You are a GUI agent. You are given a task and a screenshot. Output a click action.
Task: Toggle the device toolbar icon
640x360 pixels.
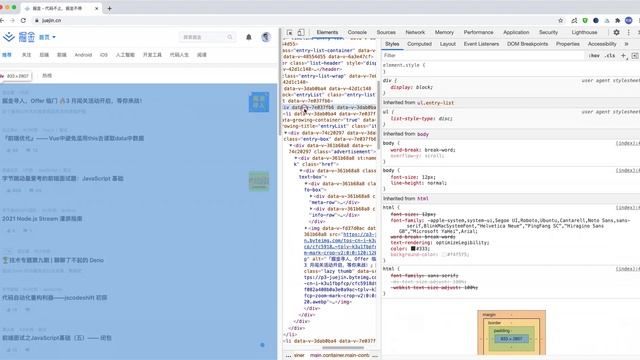tap(301, 32)
